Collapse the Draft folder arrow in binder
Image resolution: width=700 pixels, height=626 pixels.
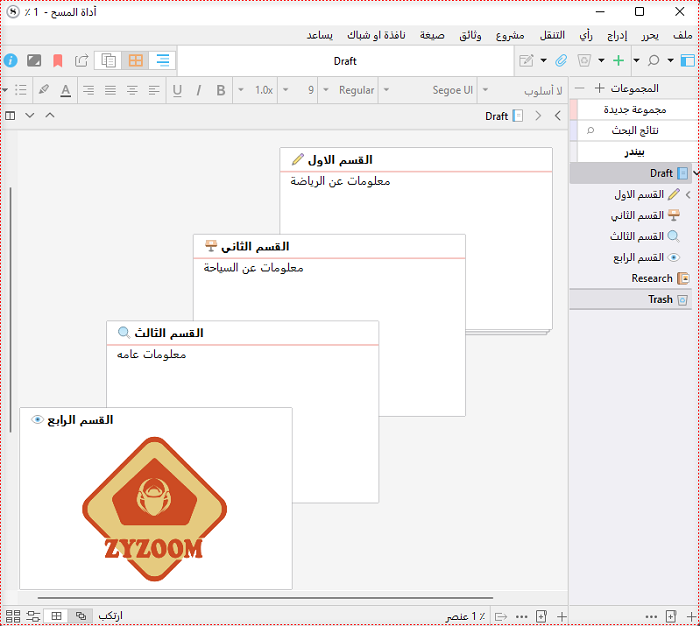[x=696, y=173]
